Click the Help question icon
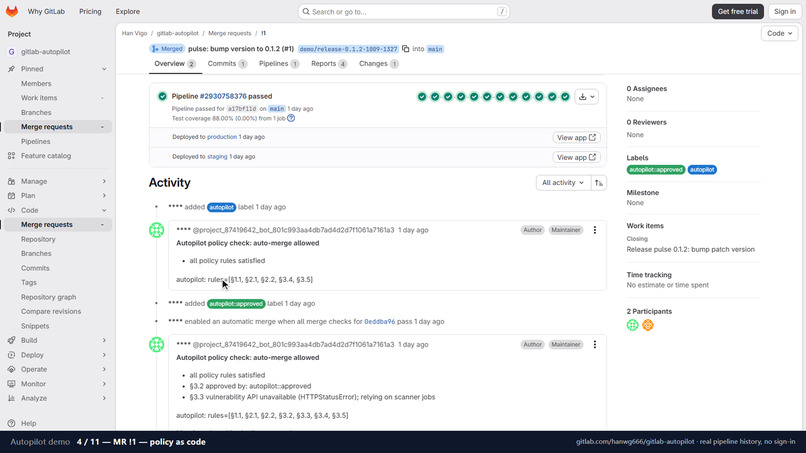806x453 pixels. tap(11, 424)
